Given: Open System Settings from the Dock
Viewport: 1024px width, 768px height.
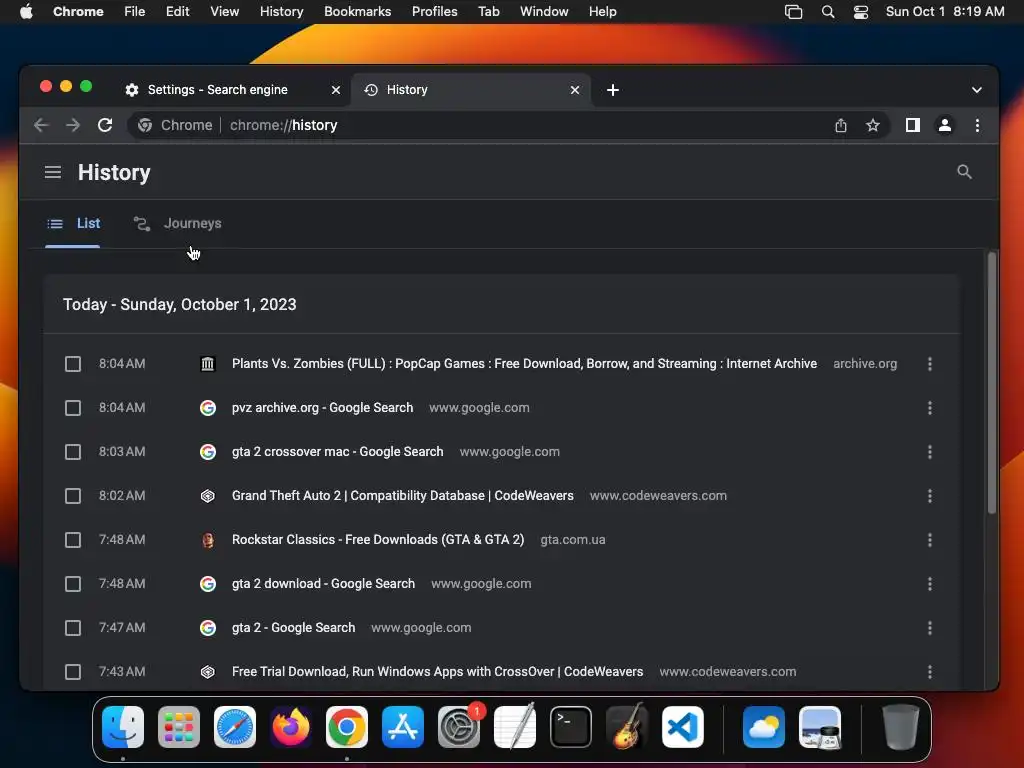Looking at the screenshot, I should (458, 727).
